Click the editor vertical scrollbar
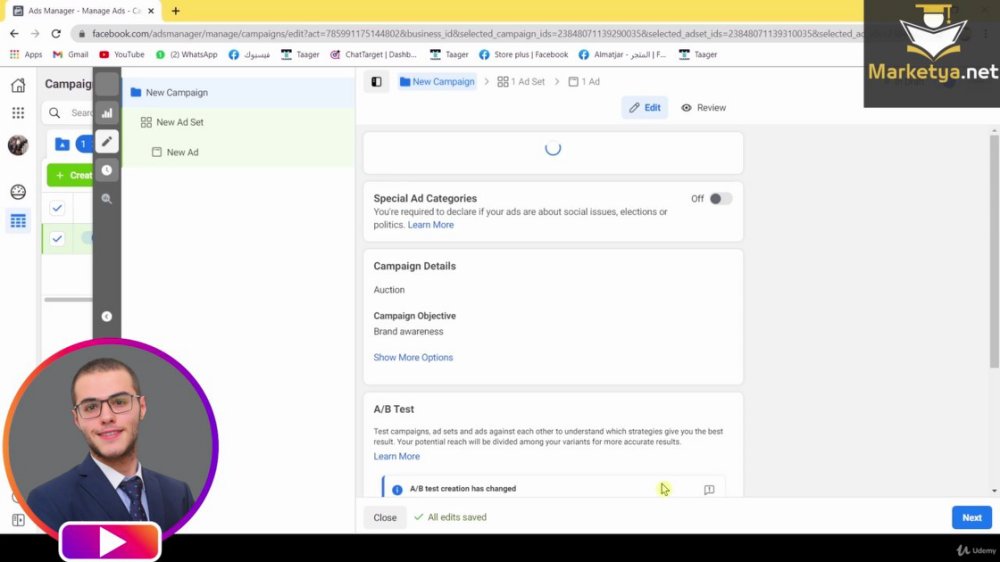This screenshot has height=562, width=1000. click(x=994, y=251)
